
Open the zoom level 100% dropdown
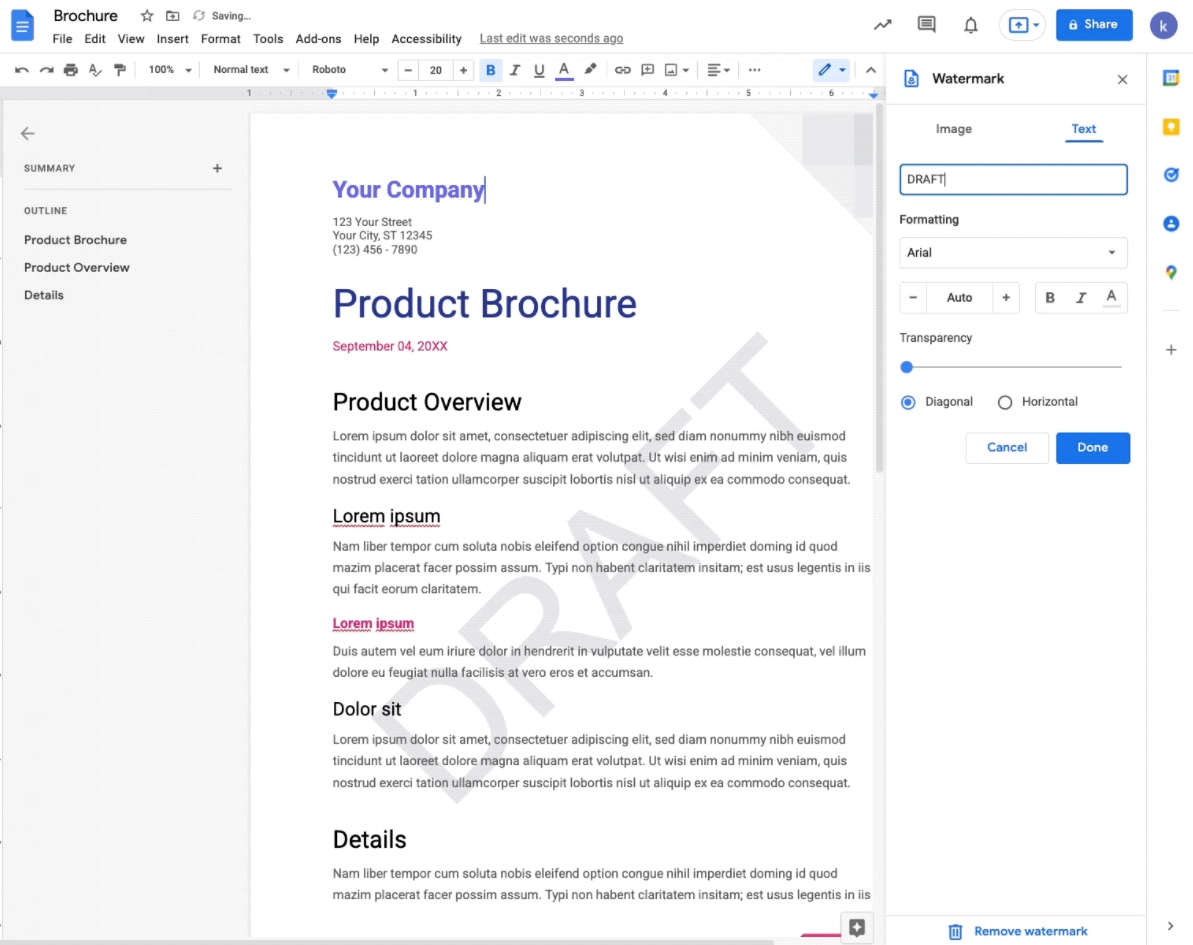169,70
